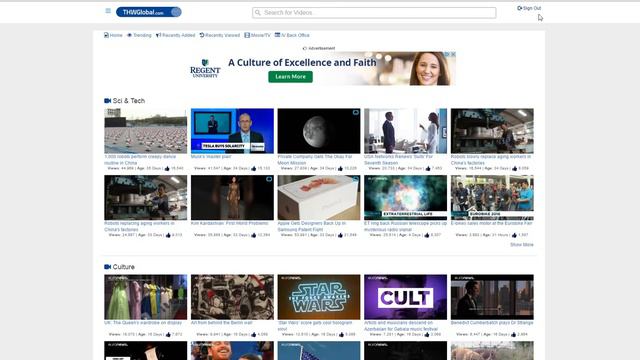640x360 pixels.
Task: Open the Star Wars thumbnail
Action: (319, 297)
